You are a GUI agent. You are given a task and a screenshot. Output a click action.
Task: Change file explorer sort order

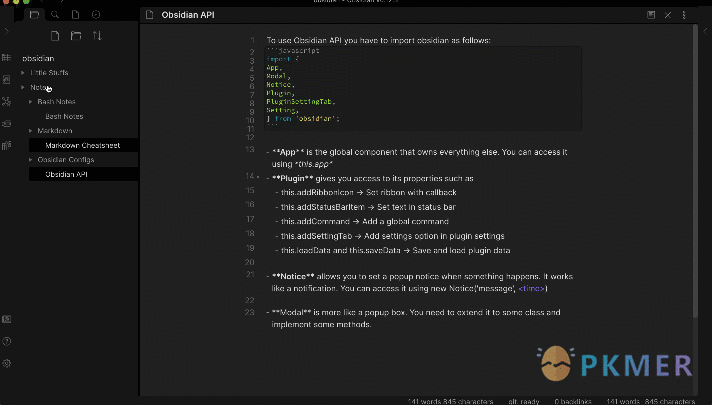pos(97,35)
